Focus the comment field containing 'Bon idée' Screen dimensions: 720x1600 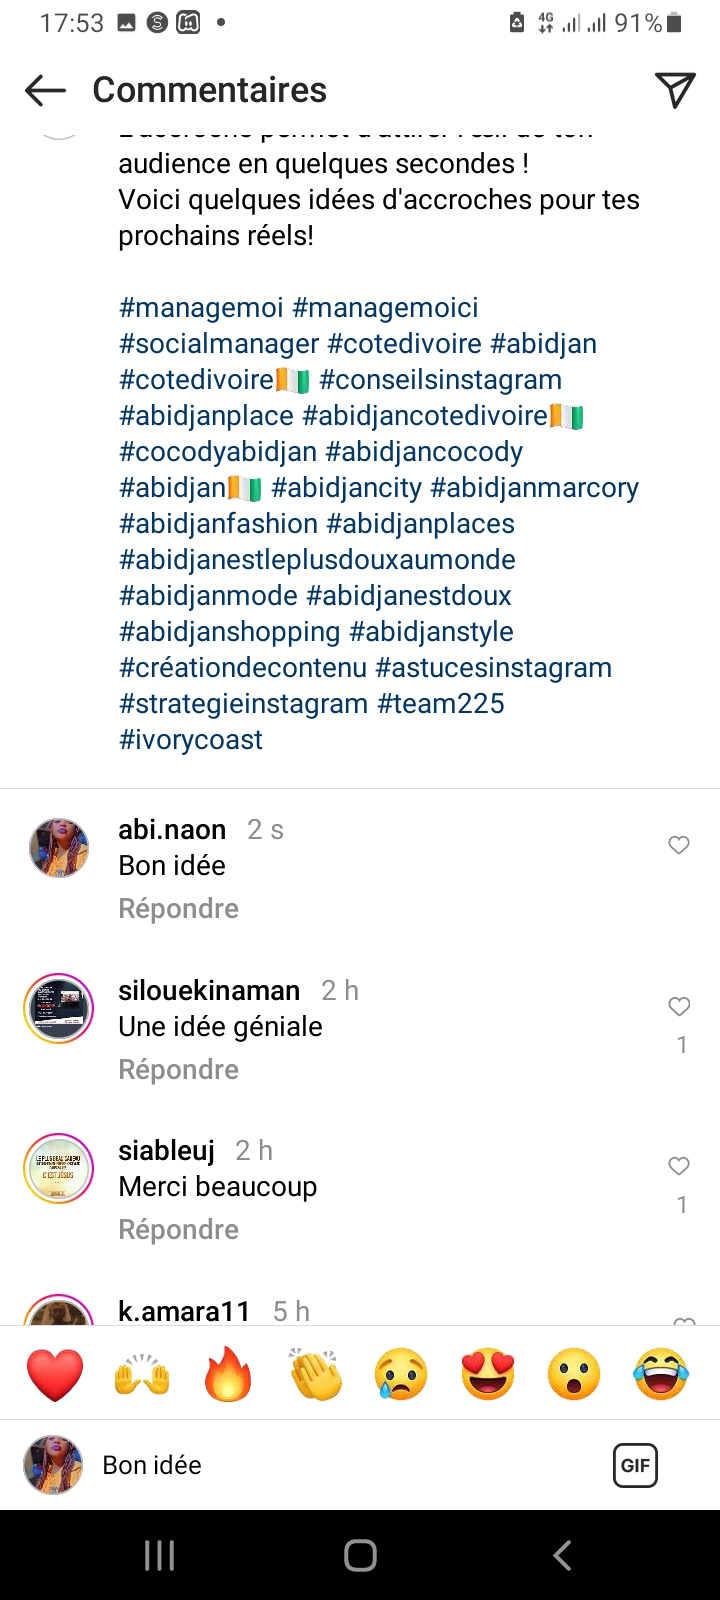tap(340, 1466)
